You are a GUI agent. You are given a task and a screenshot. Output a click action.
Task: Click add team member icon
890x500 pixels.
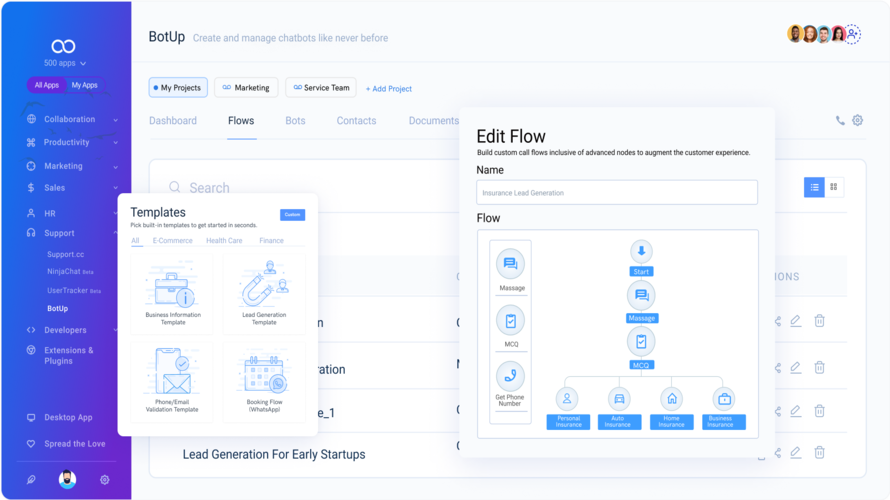point(853,34)
